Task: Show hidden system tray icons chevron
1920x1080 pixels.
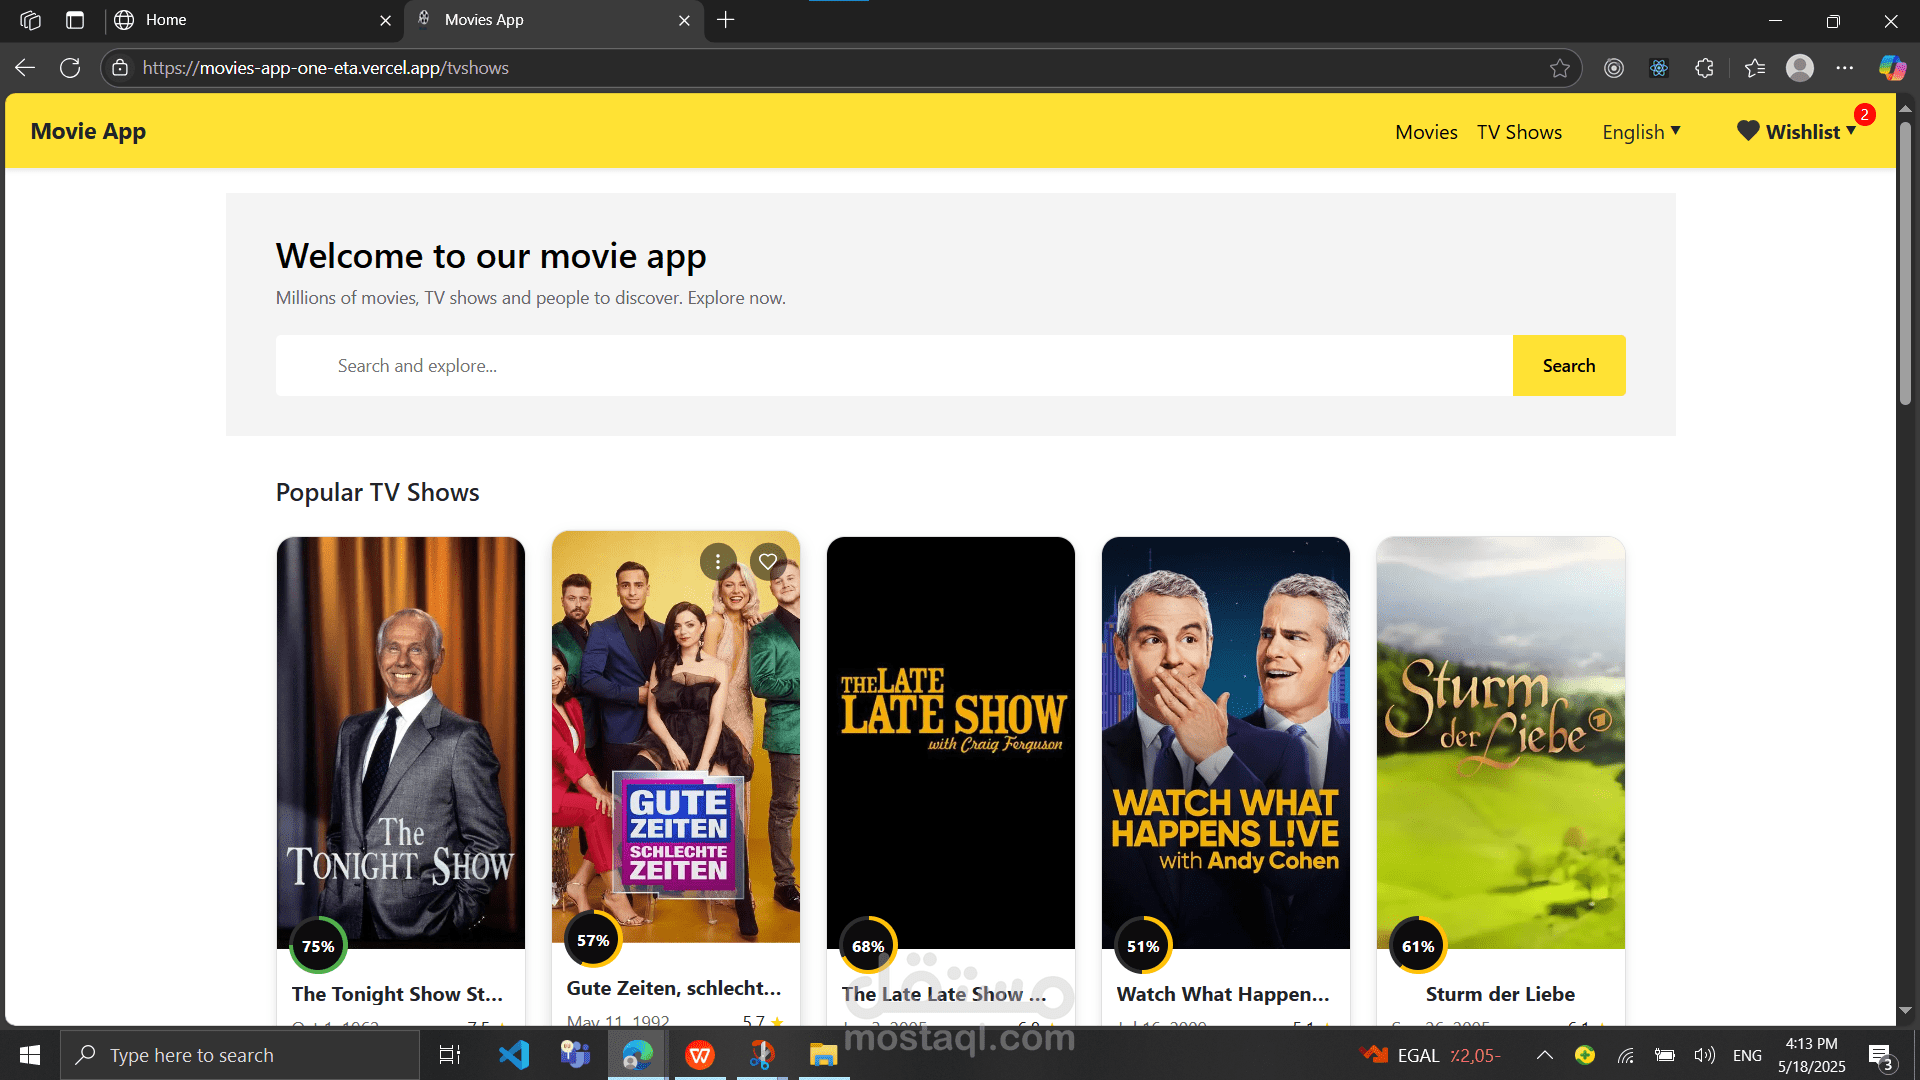Action: click(1544, 1055)
